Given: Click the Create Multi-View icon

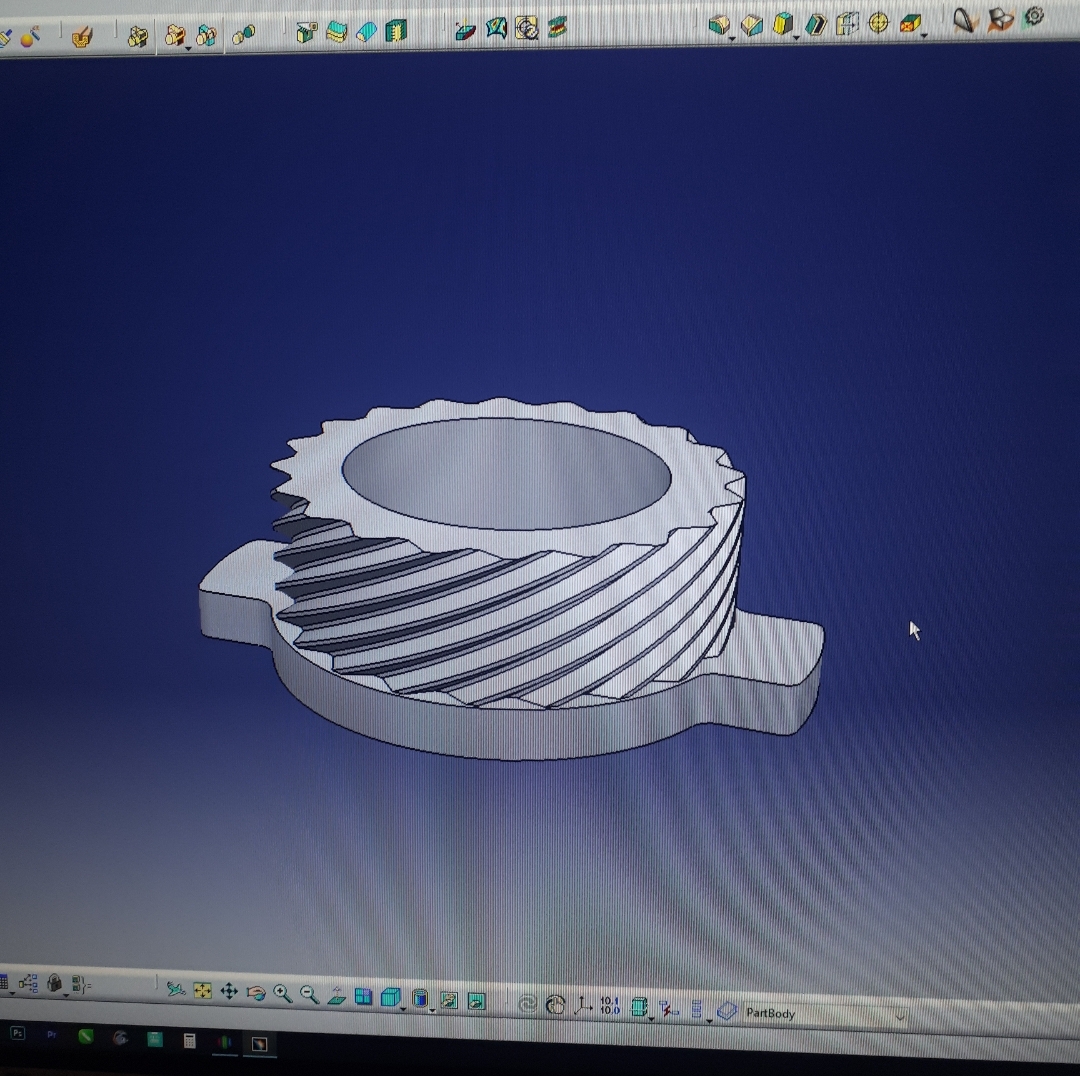Looking at the screenshot, I should click(364, 996).
